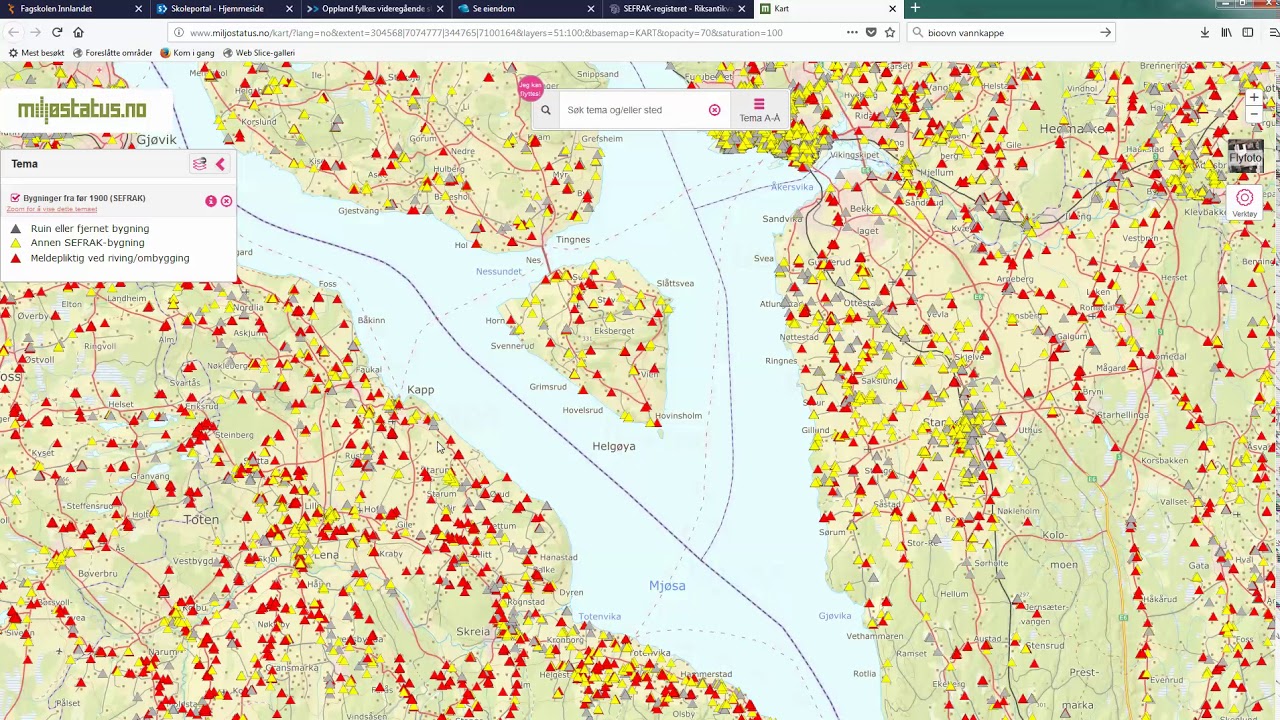Reload the current page
This screenshot has height=720, width=1280.
click(x=57, y=33)
